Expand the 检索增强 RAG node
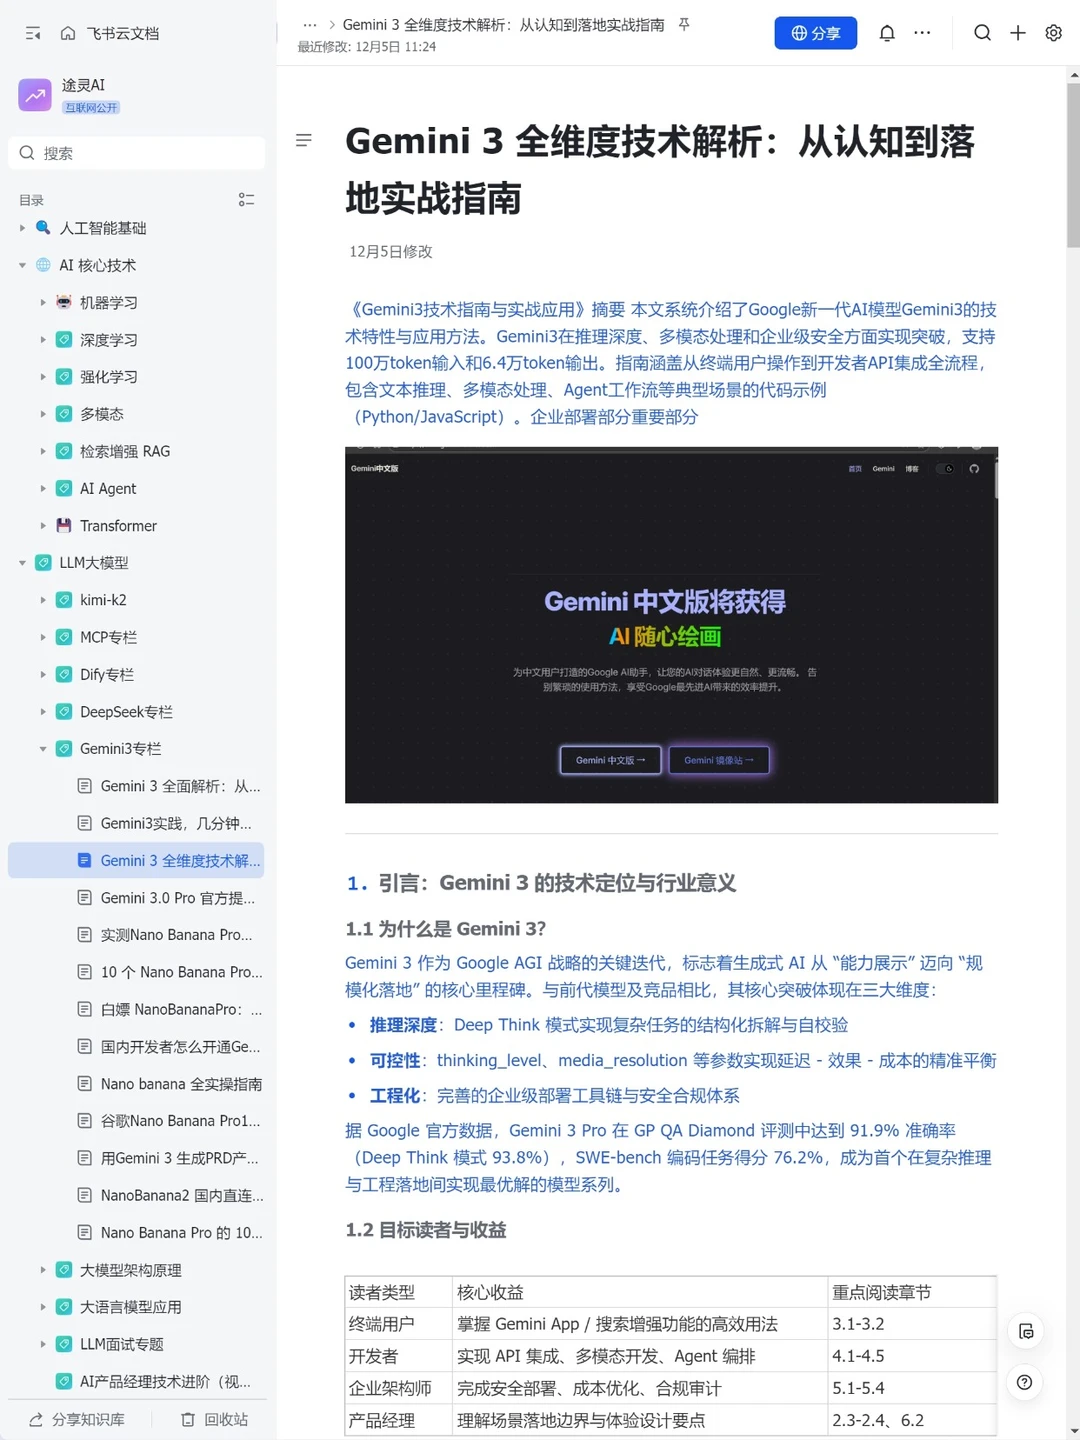The image size is (1080, 1440). coord(43,451)
